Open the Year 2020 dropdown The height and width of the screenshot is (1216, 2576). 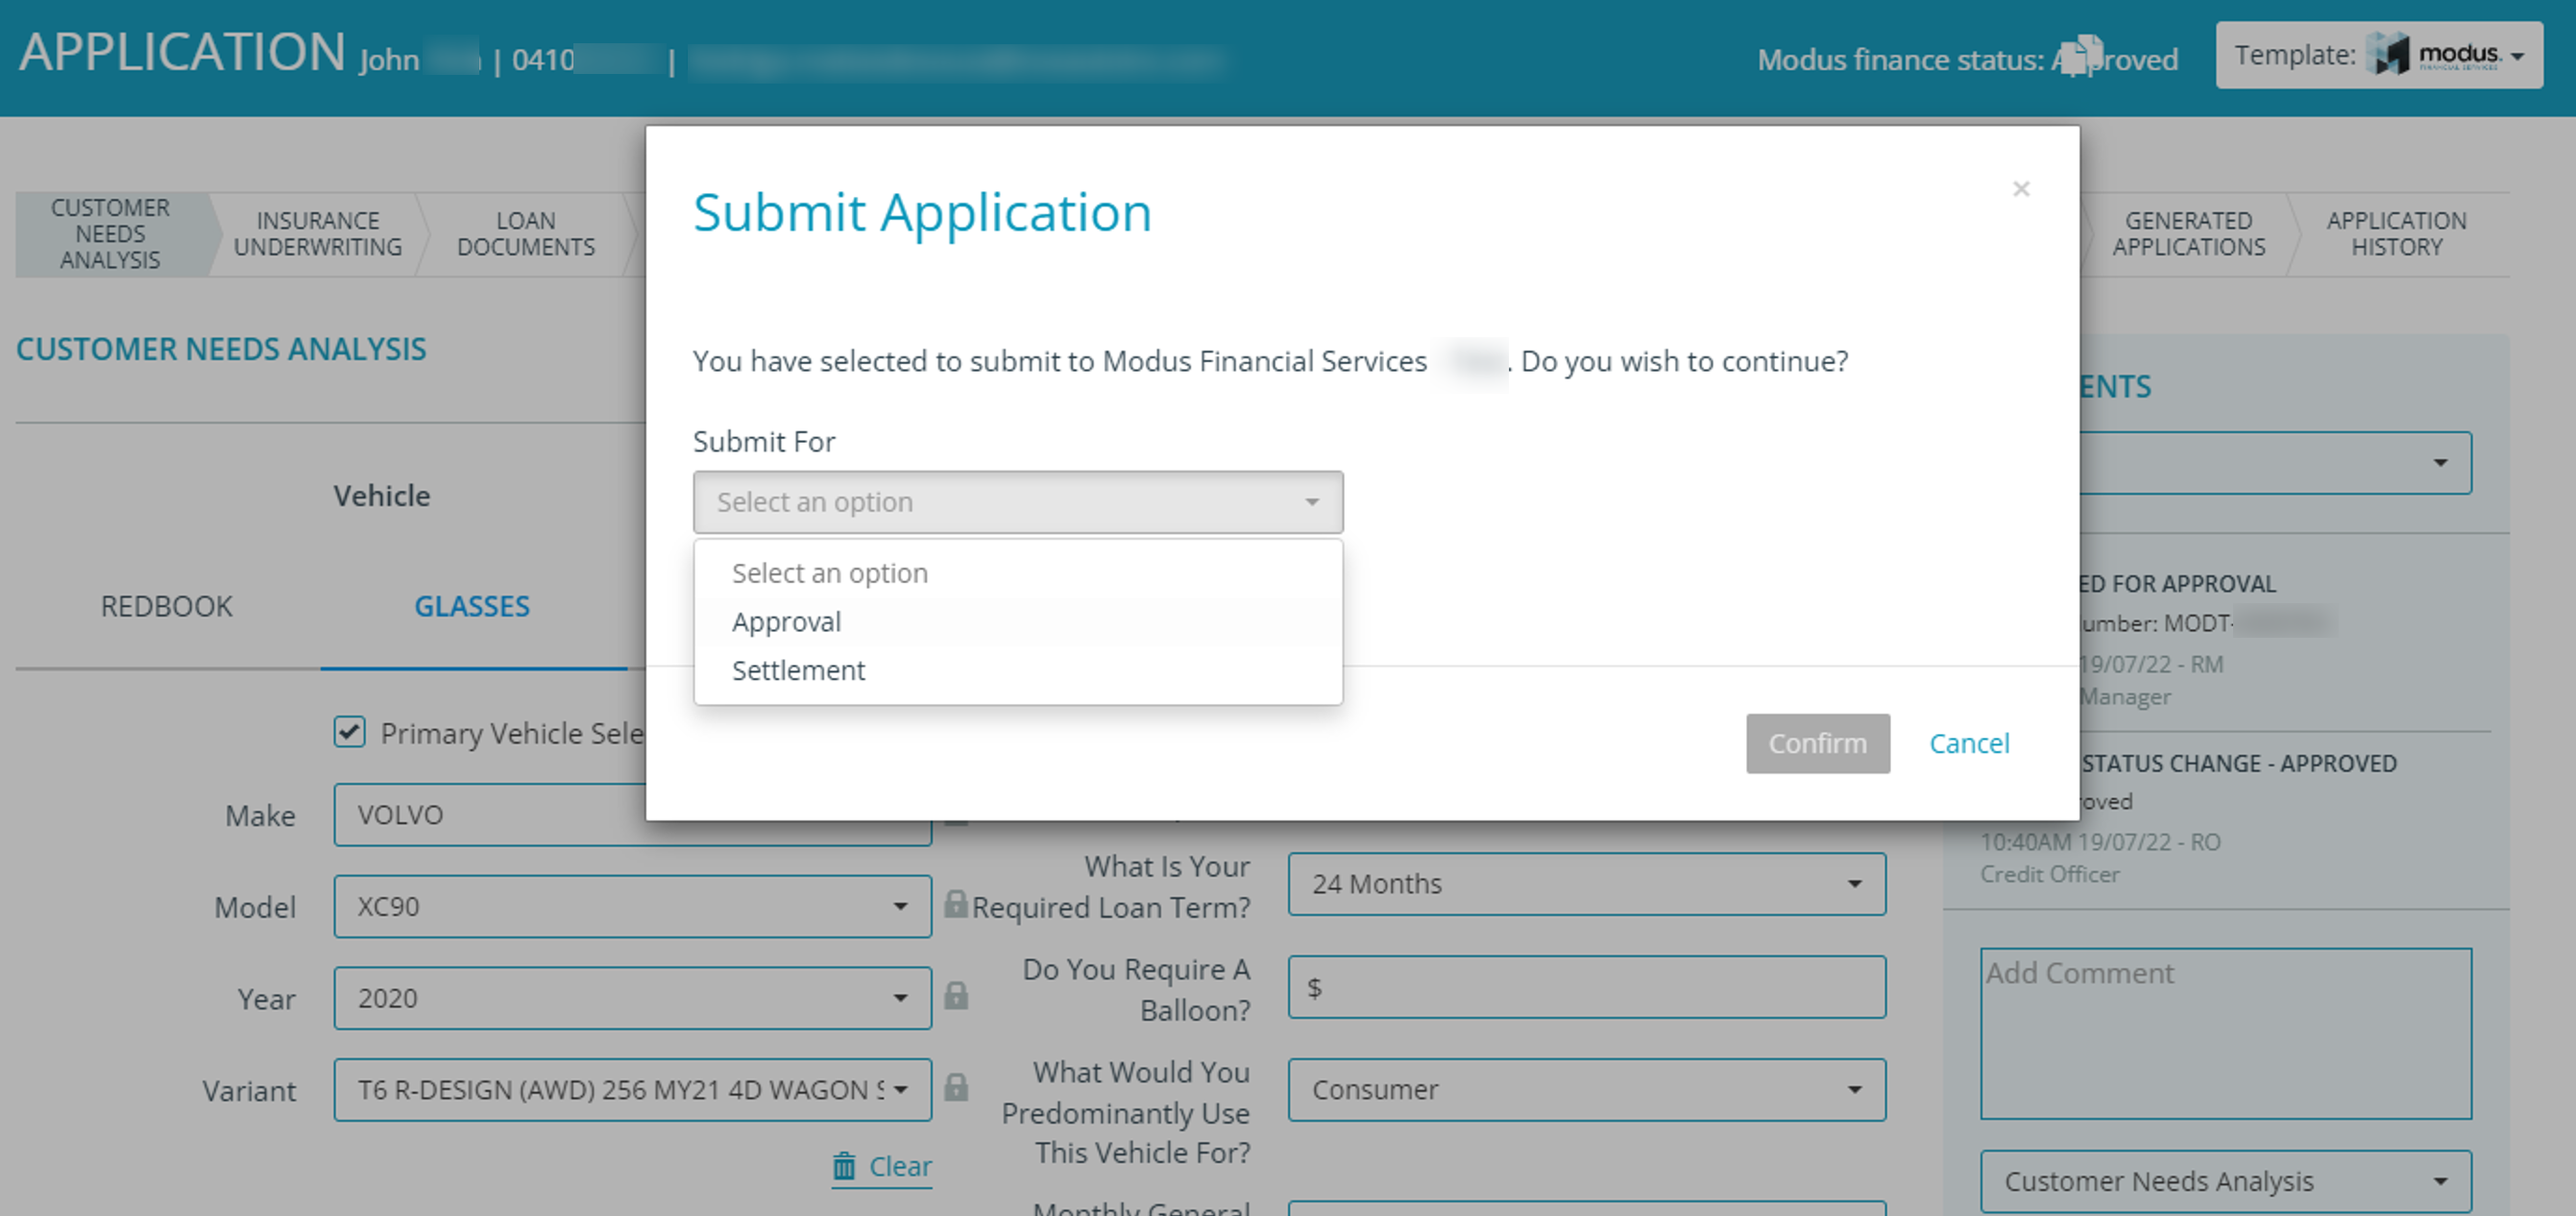pyautogui.click(x=632, y=998)
